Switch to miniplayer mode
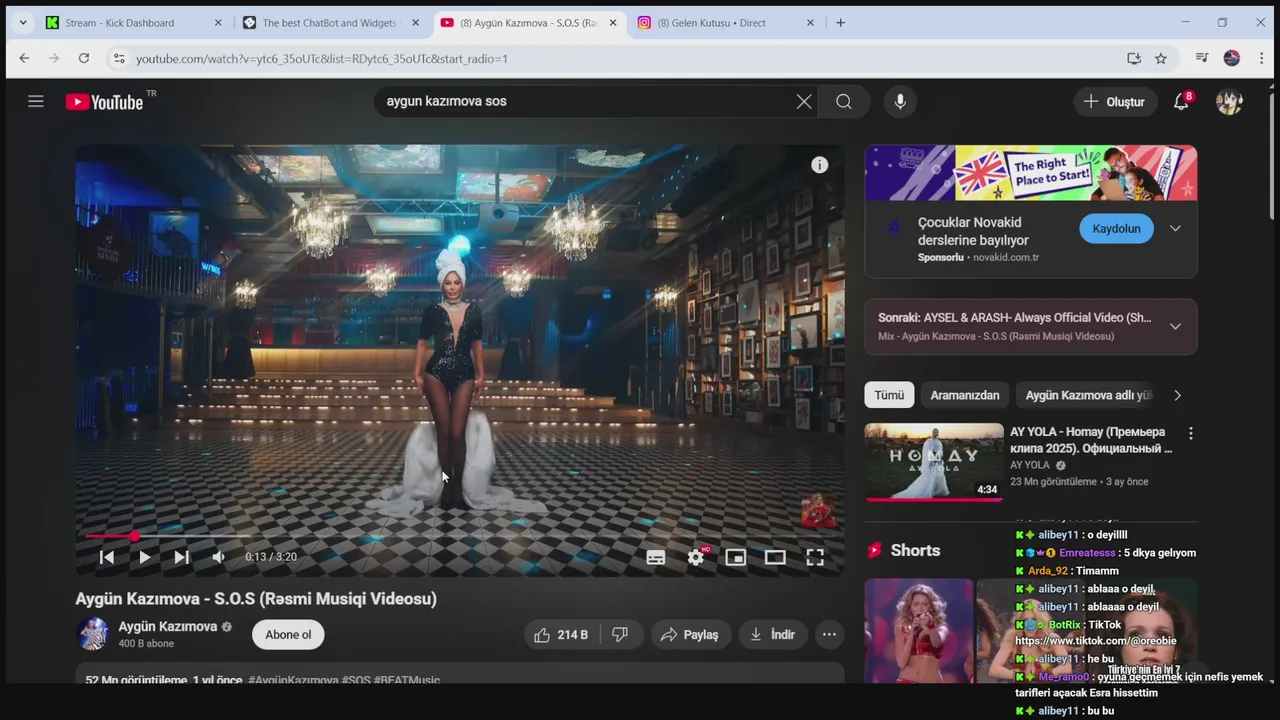The image size is (1280, 720). [736, 557]
